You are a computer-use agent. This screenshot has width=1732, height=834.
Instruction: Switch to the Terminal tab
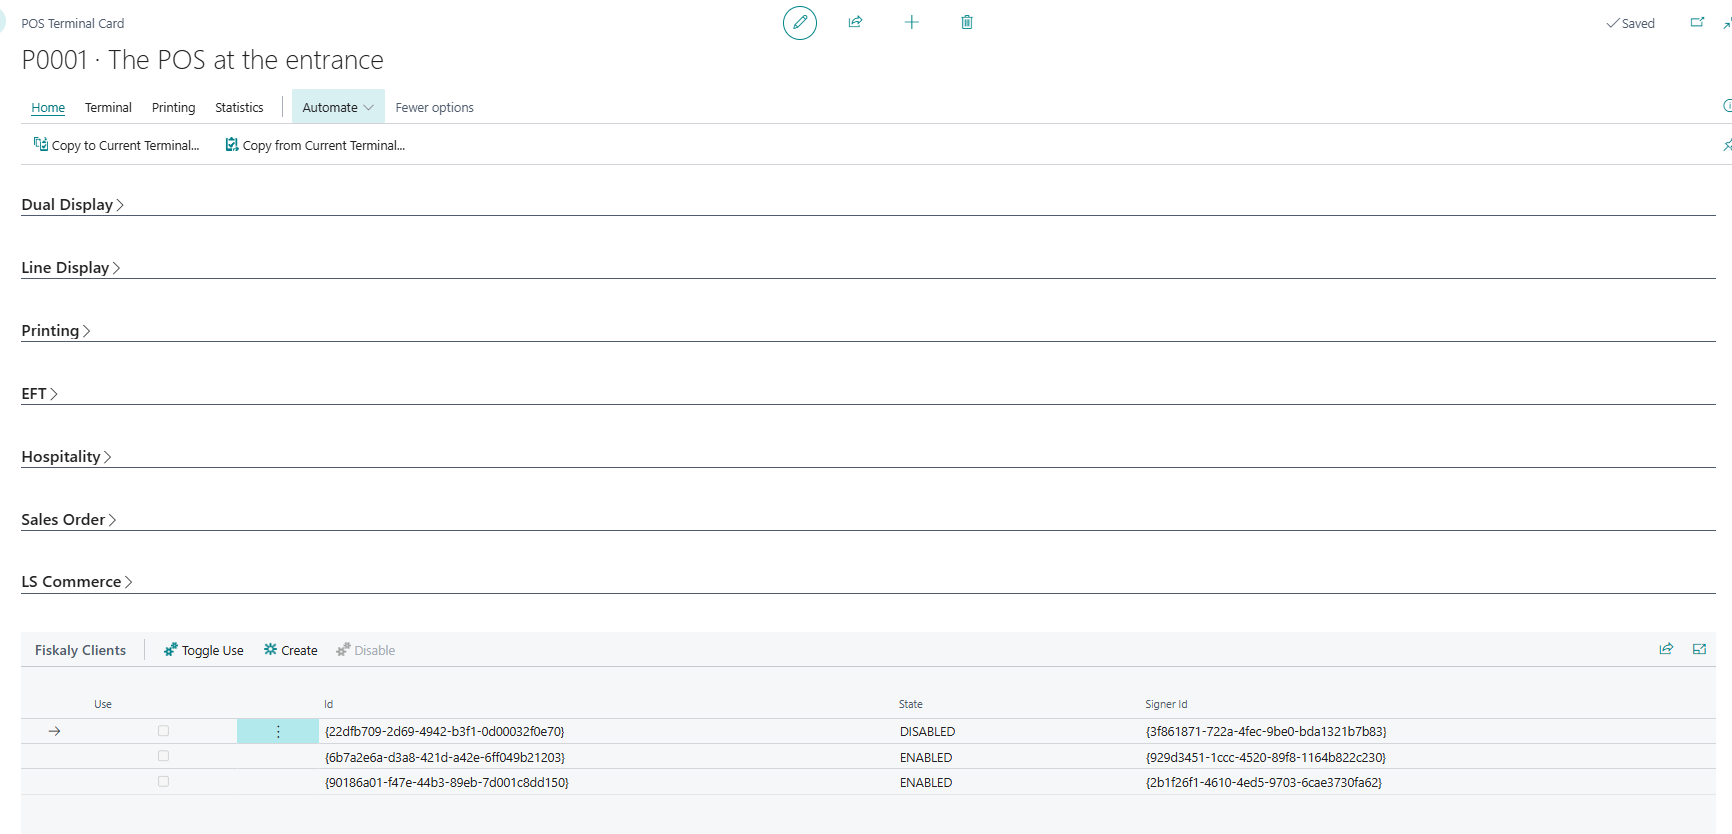tap(108, 107)
